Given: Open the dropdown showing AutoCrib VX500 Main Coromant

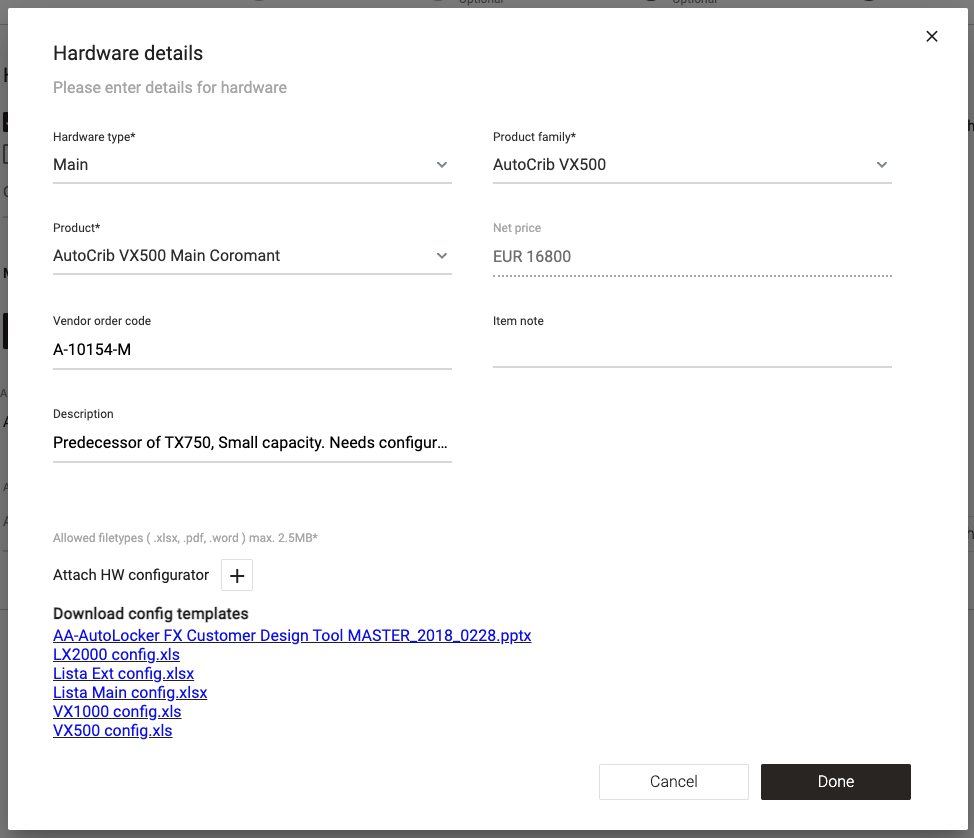Looking at the screenshot, I should pyautogui.click(x=240, y=256).
